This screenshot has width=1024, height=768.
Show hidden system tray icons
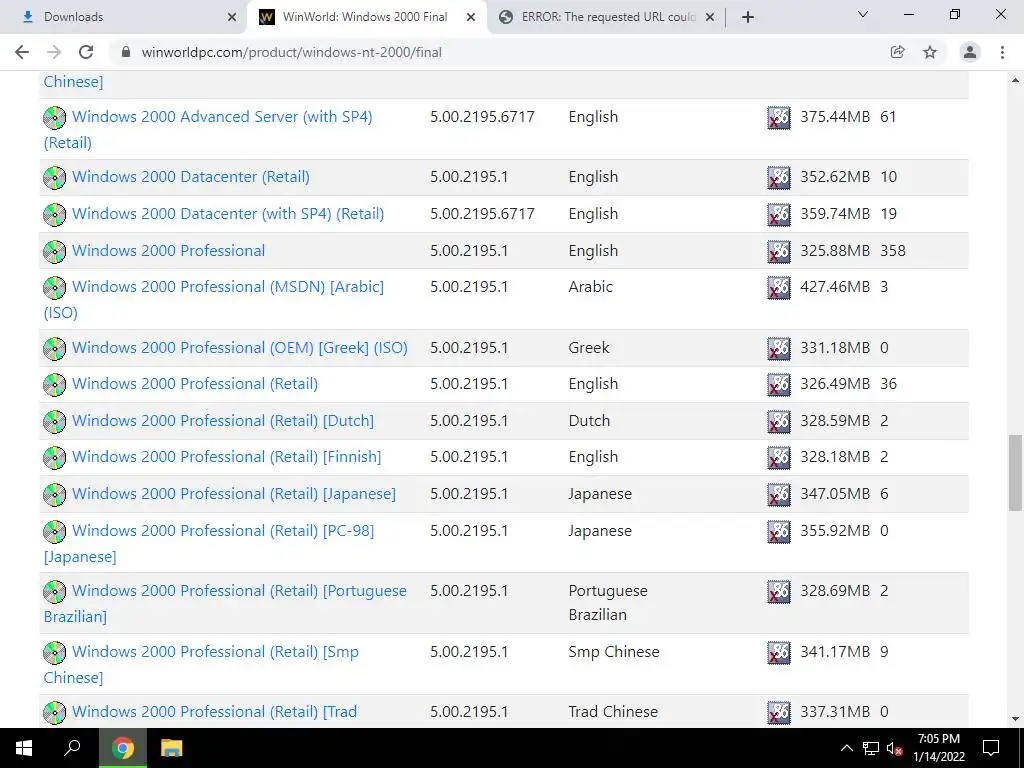(x=846, y=748)
